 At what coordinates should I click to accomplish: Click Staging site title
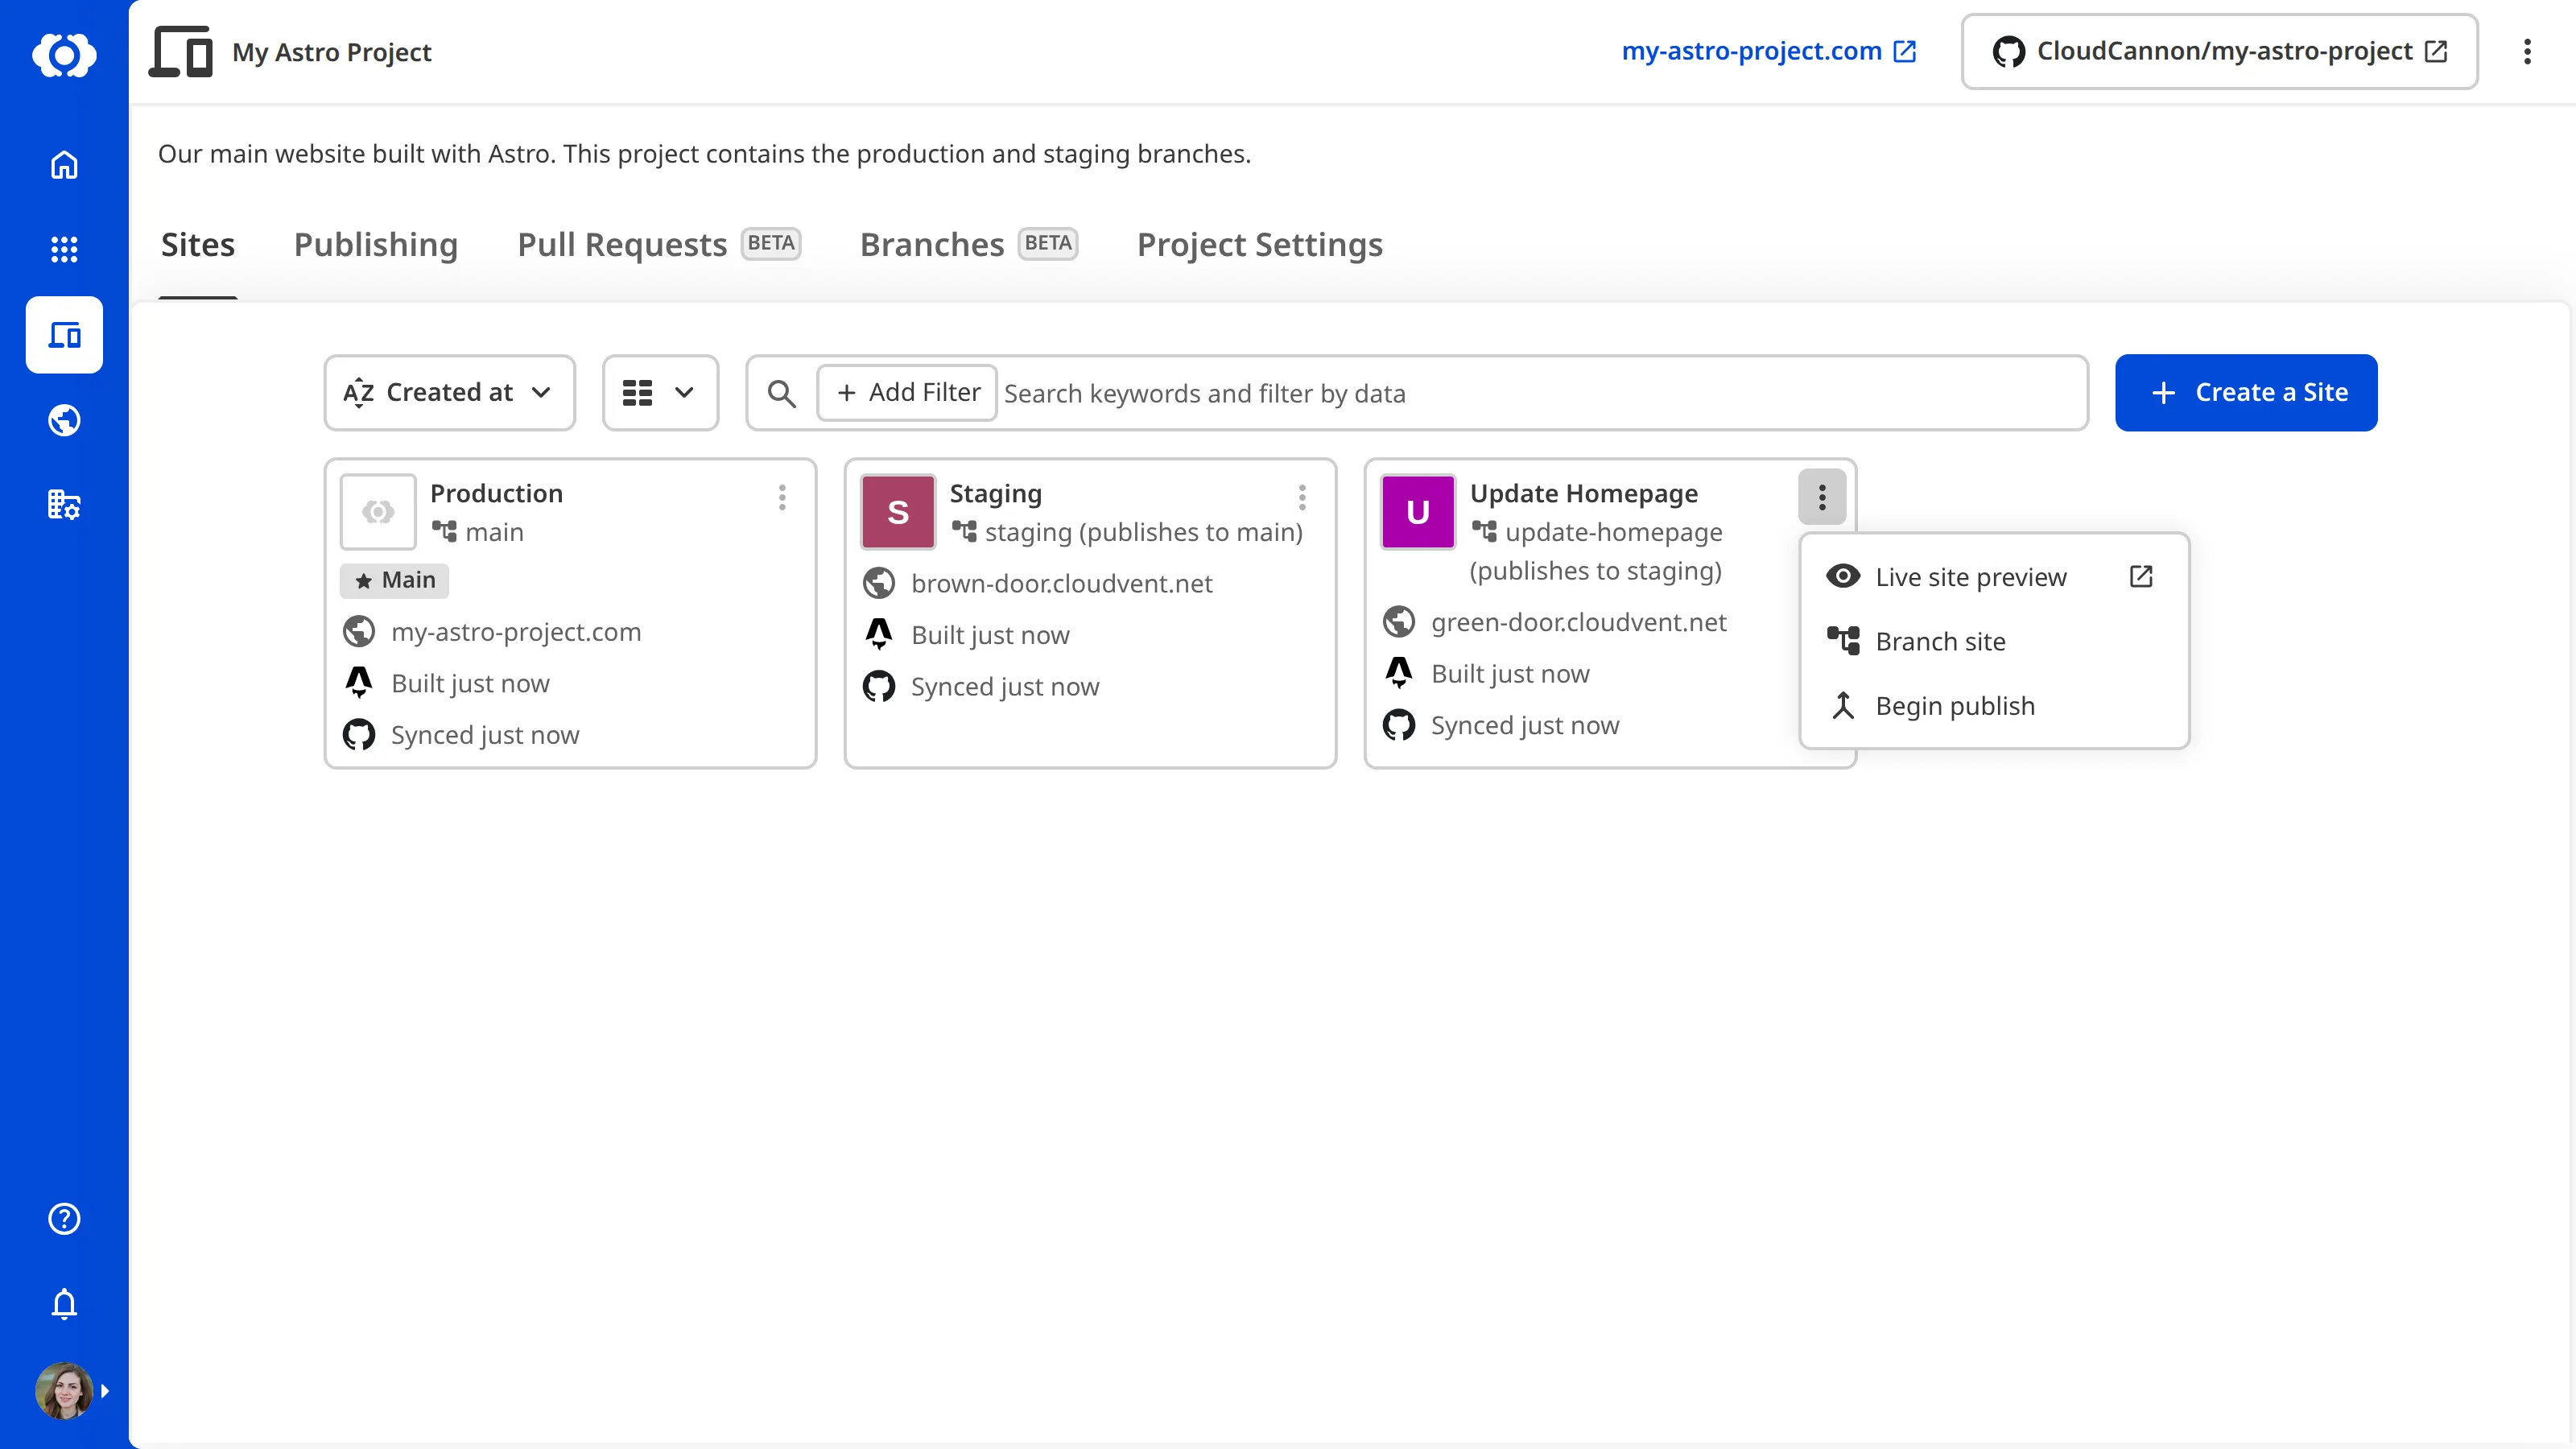[x=996, y=493]
